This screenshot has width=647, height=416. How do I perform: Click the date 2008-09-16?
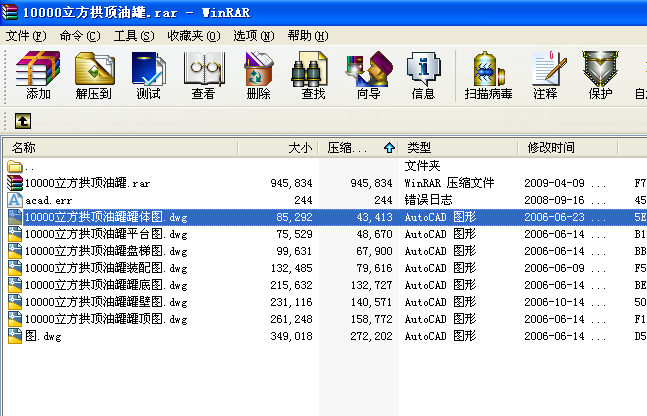pos(555,200)
